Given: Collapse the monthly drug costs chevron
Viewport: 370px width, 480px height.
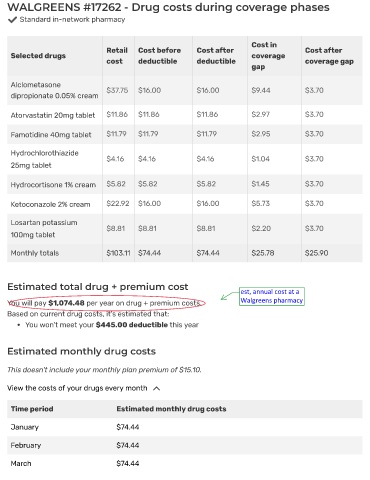Looking at the screenshot, I should tap(157, 388).
